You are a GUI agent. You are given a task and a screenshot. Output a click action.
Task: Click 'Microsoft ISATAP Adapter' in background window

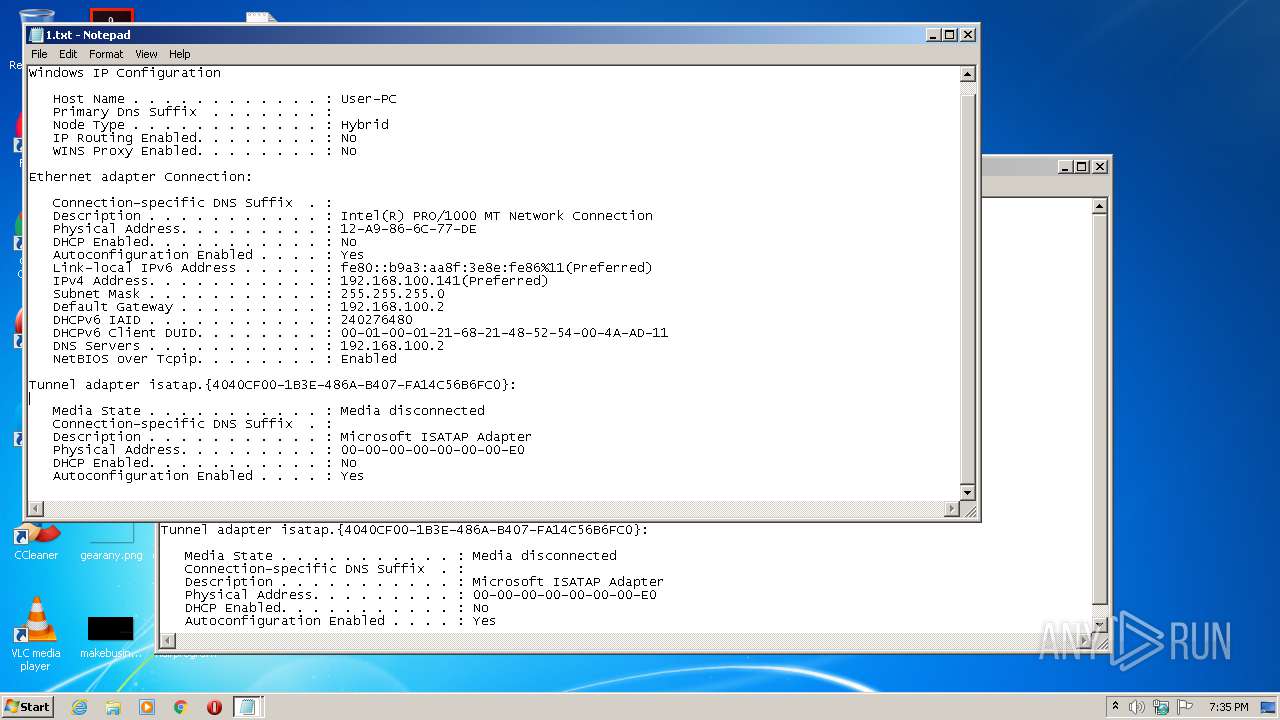[x=568, y=582]
